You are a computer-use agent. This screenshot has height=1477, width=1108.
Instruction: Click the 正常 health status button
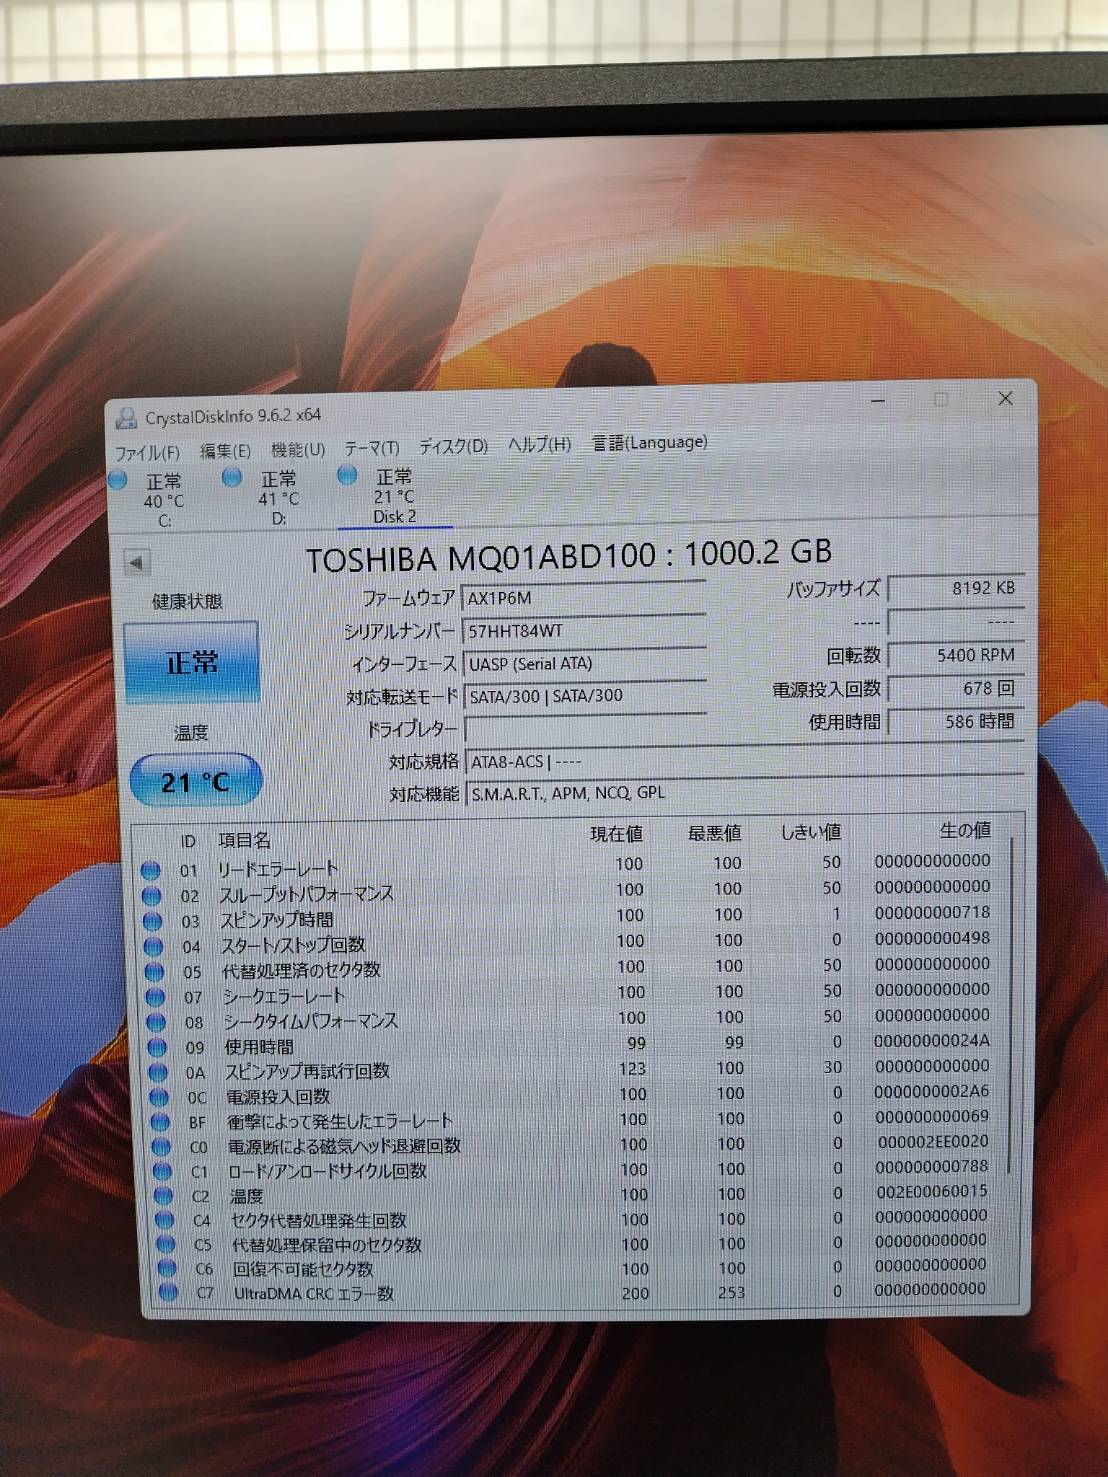[191, 662]
